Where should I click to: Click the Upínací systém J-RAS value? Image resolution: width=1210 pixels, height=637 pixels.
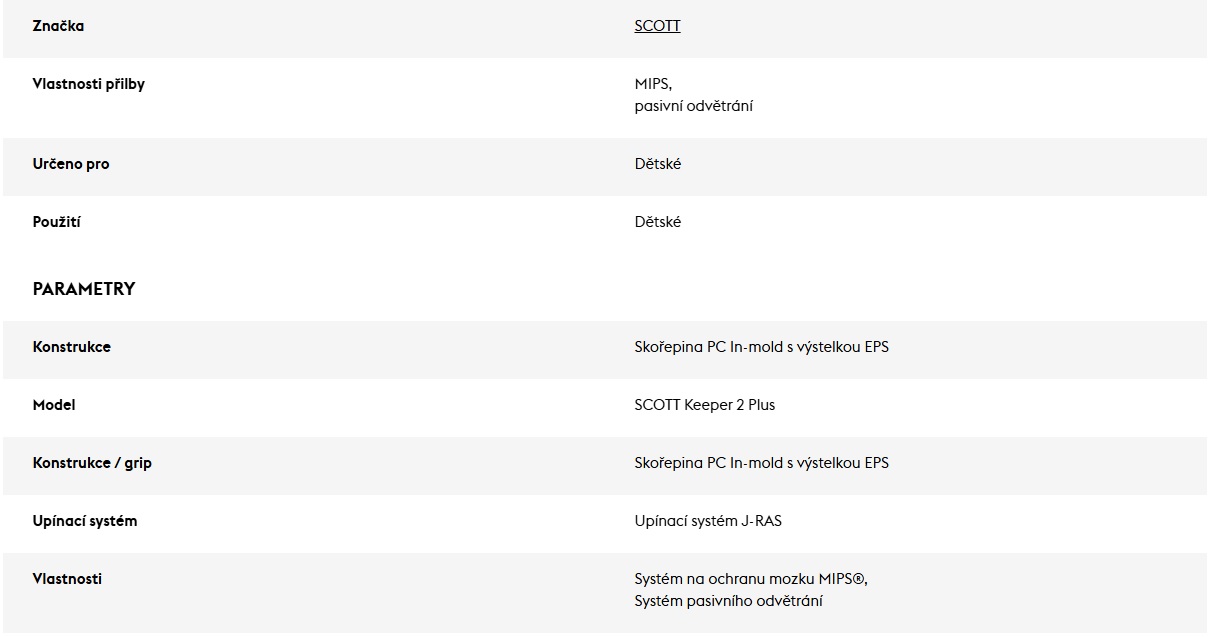pyautogui.click(x=708, y=521)
